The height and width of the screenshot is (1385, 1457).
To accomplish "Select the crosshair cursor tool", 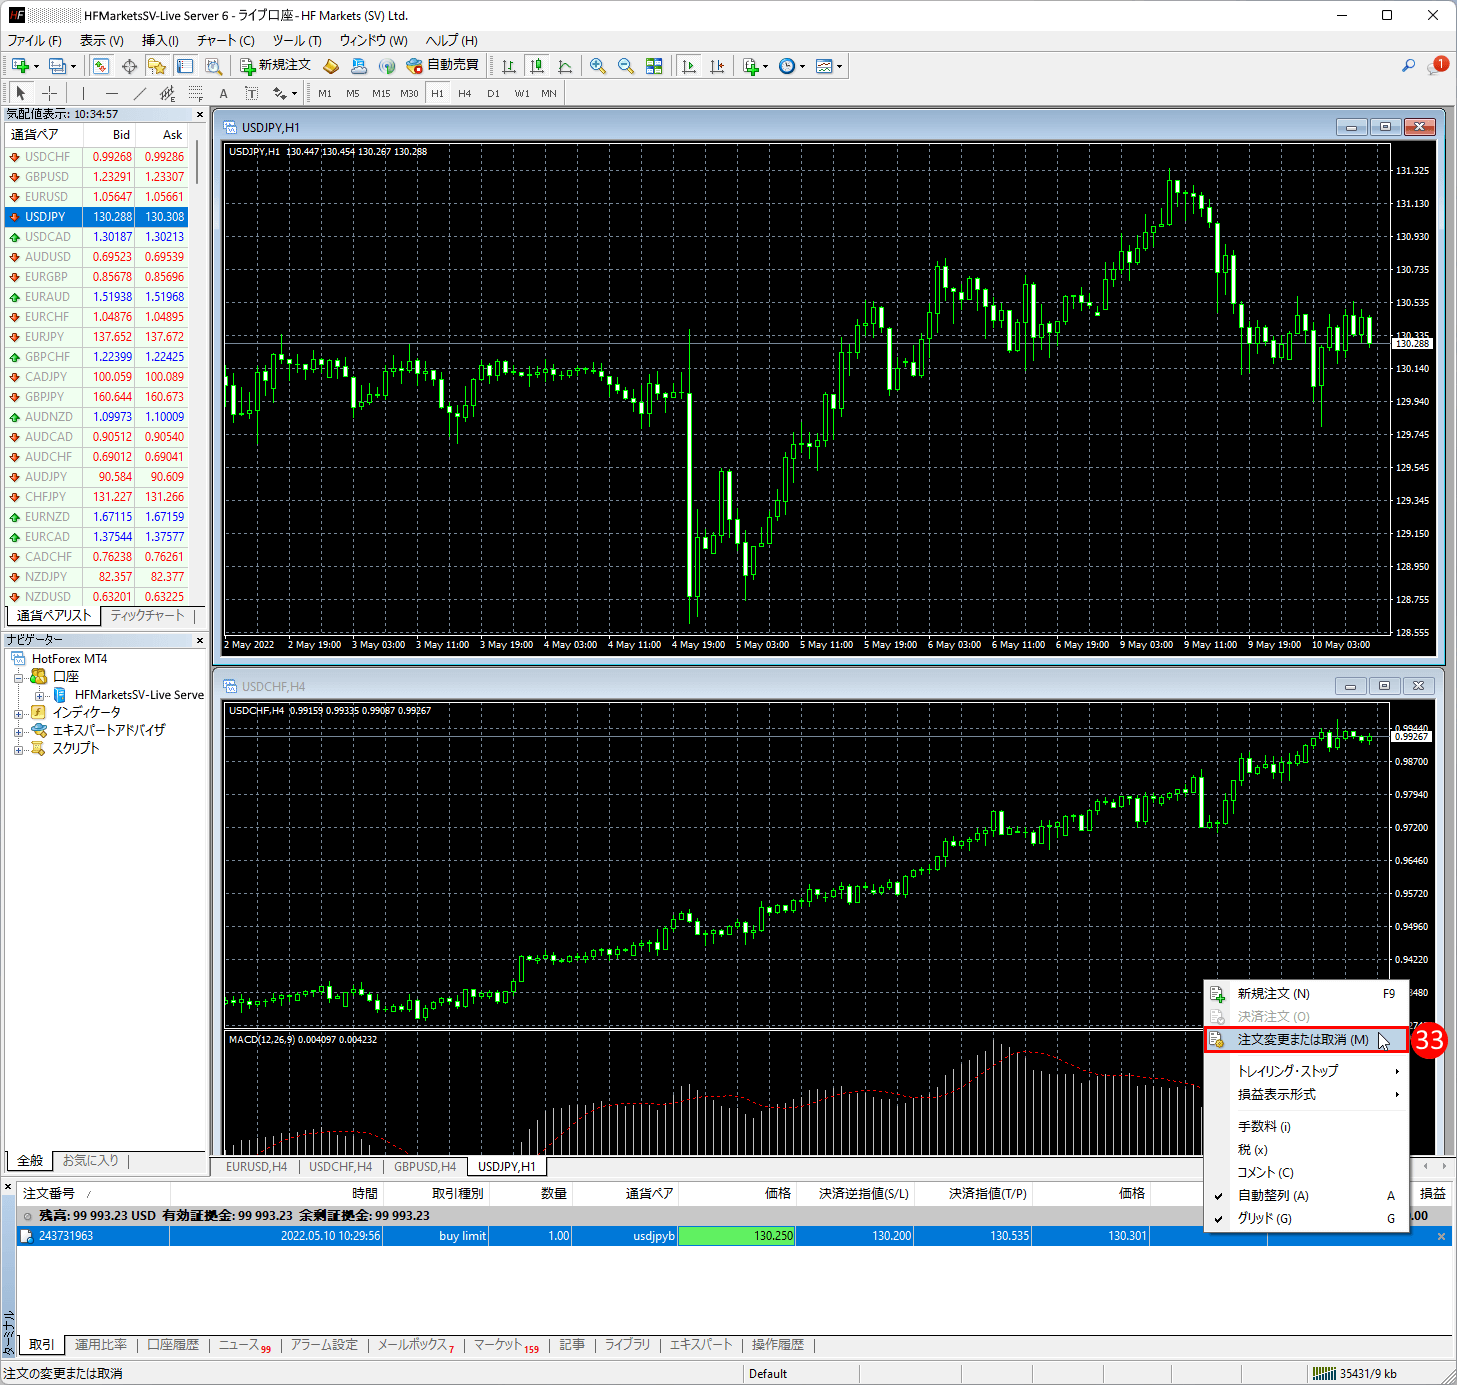I will pyautogui.click(x=49, y=93).
